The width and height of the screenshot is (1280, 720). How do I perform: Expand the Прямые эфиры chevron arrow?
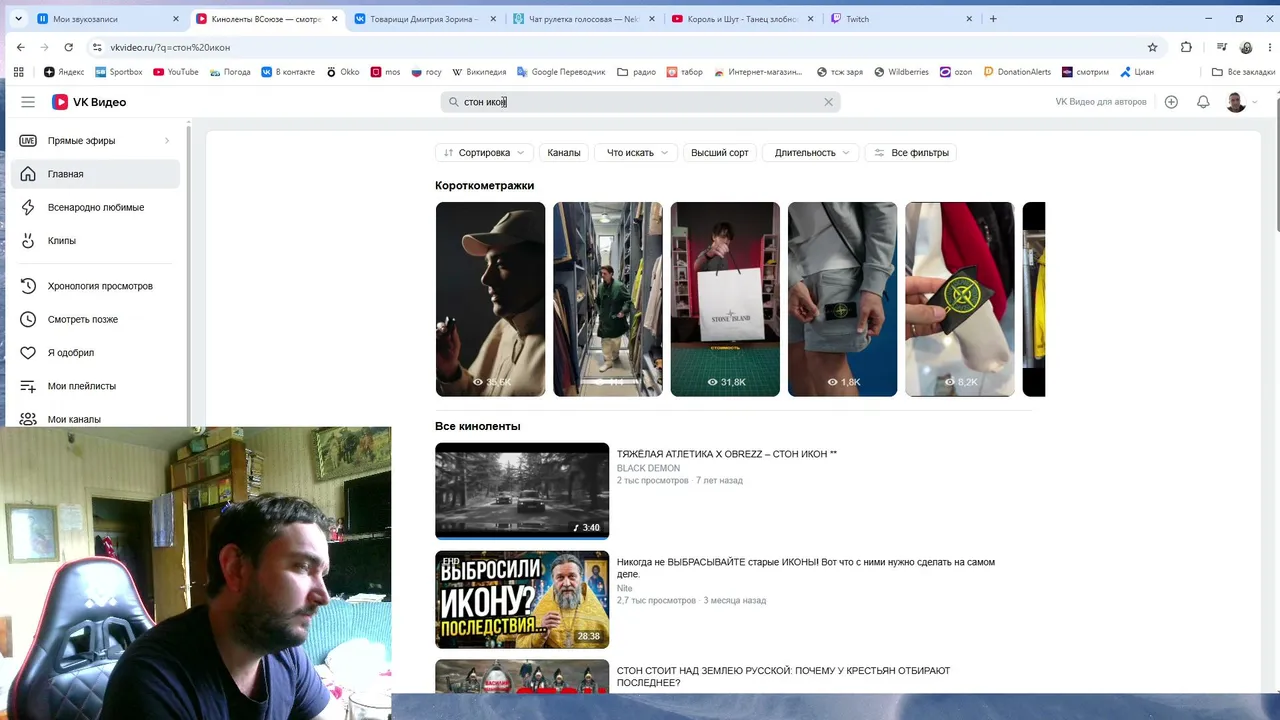[167, 141]
